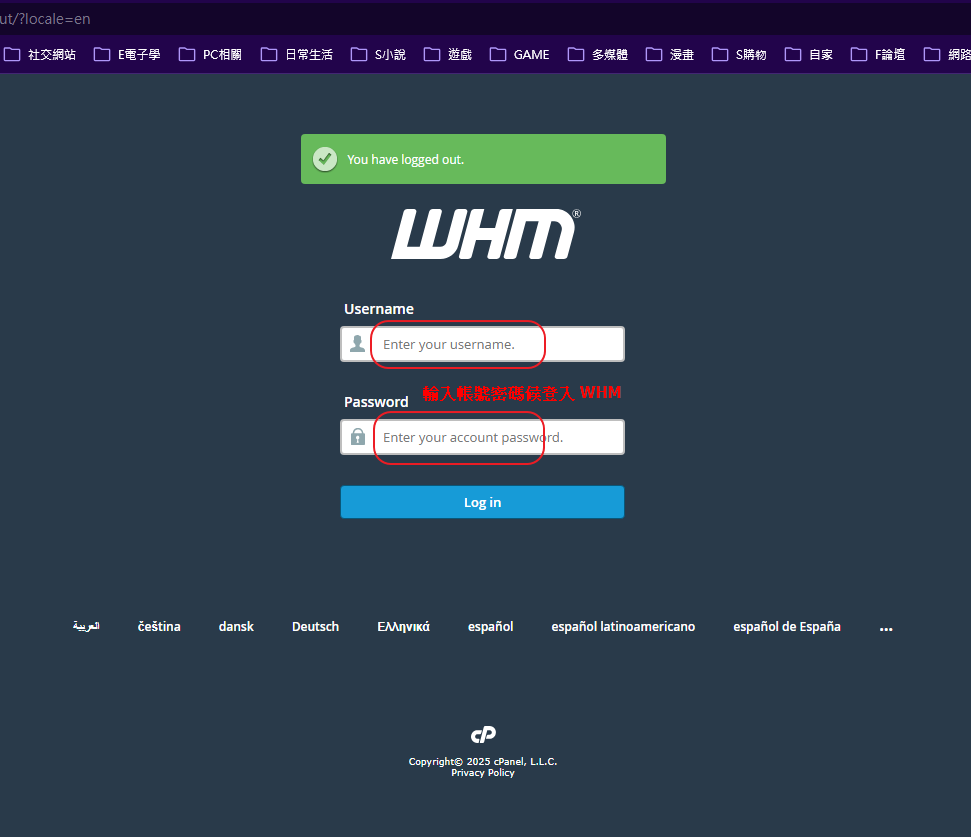Viewport: 971px width, 837px height.
Task: Select español latinoamericano language
Action: point(623,627)
